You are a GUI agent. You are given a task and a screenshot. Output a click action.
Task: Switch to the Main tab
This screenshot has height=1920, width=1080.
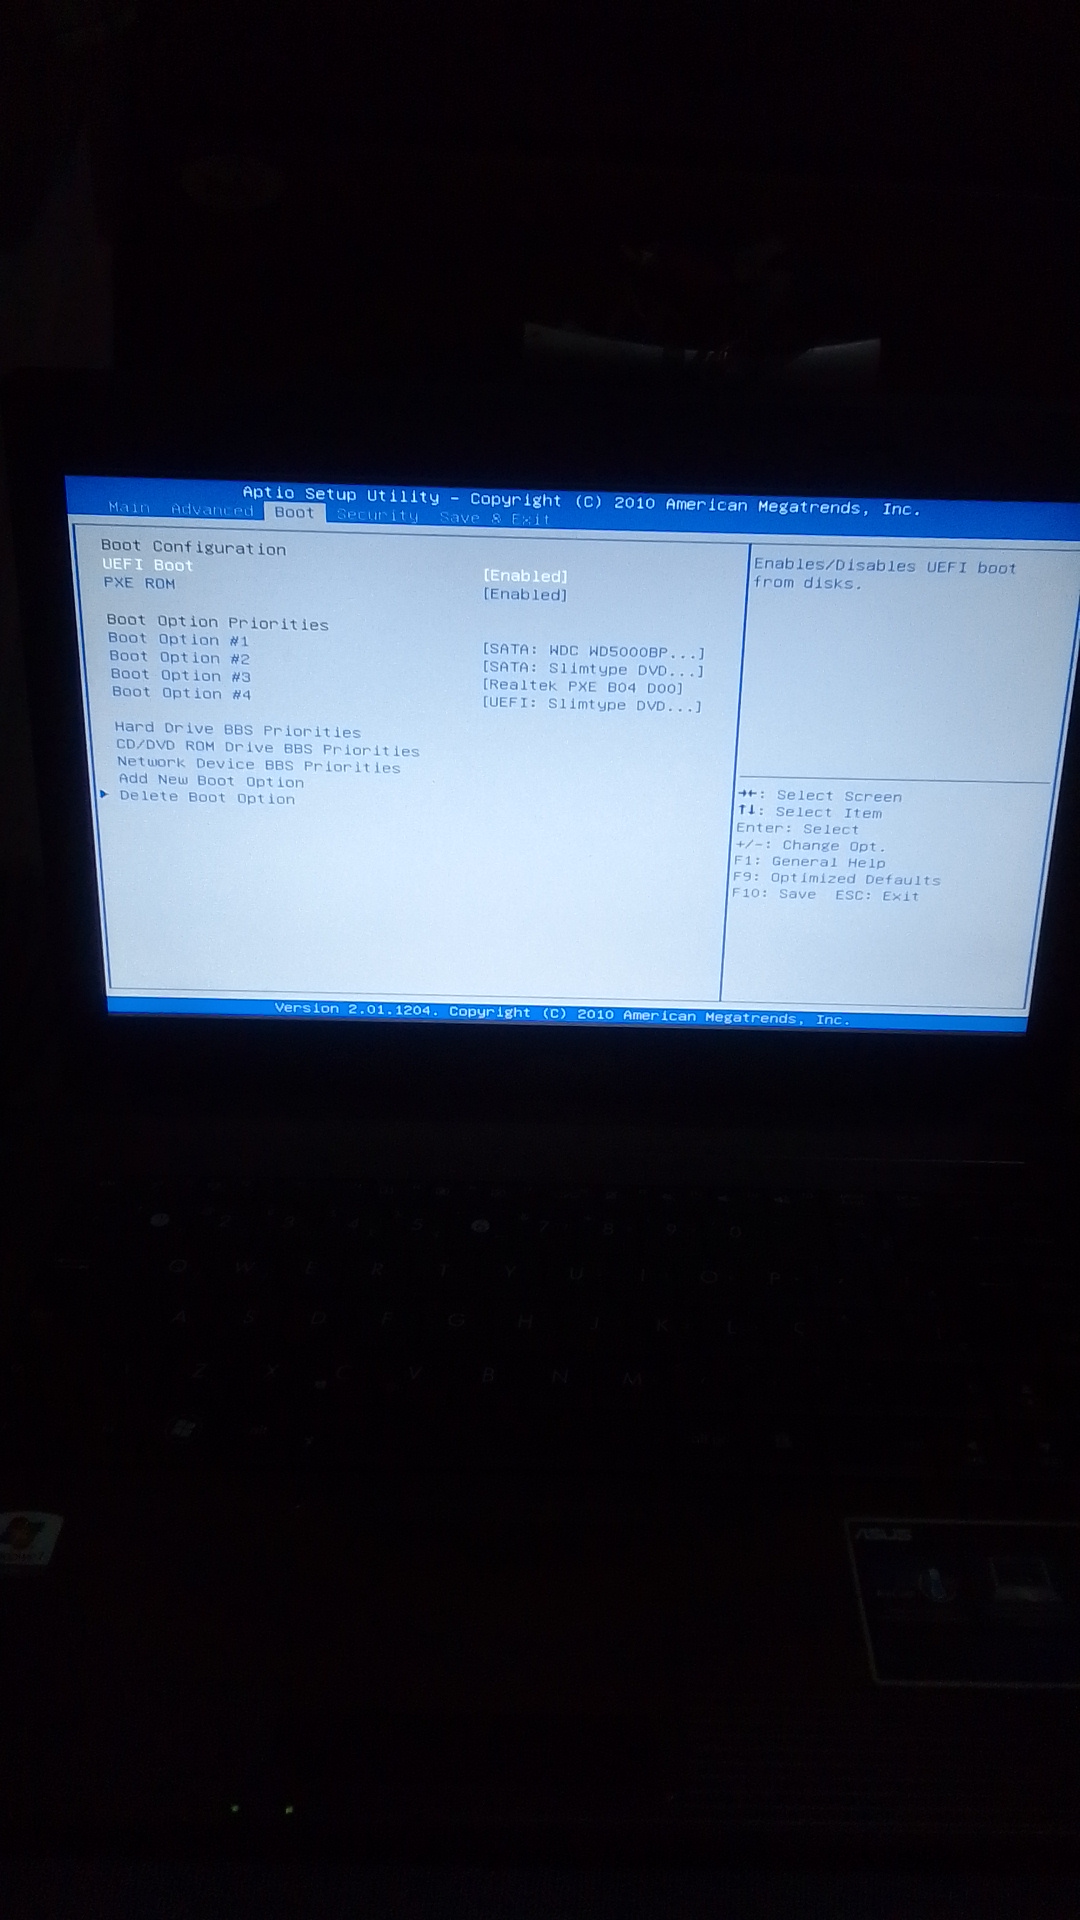click(x=129, y=508)
